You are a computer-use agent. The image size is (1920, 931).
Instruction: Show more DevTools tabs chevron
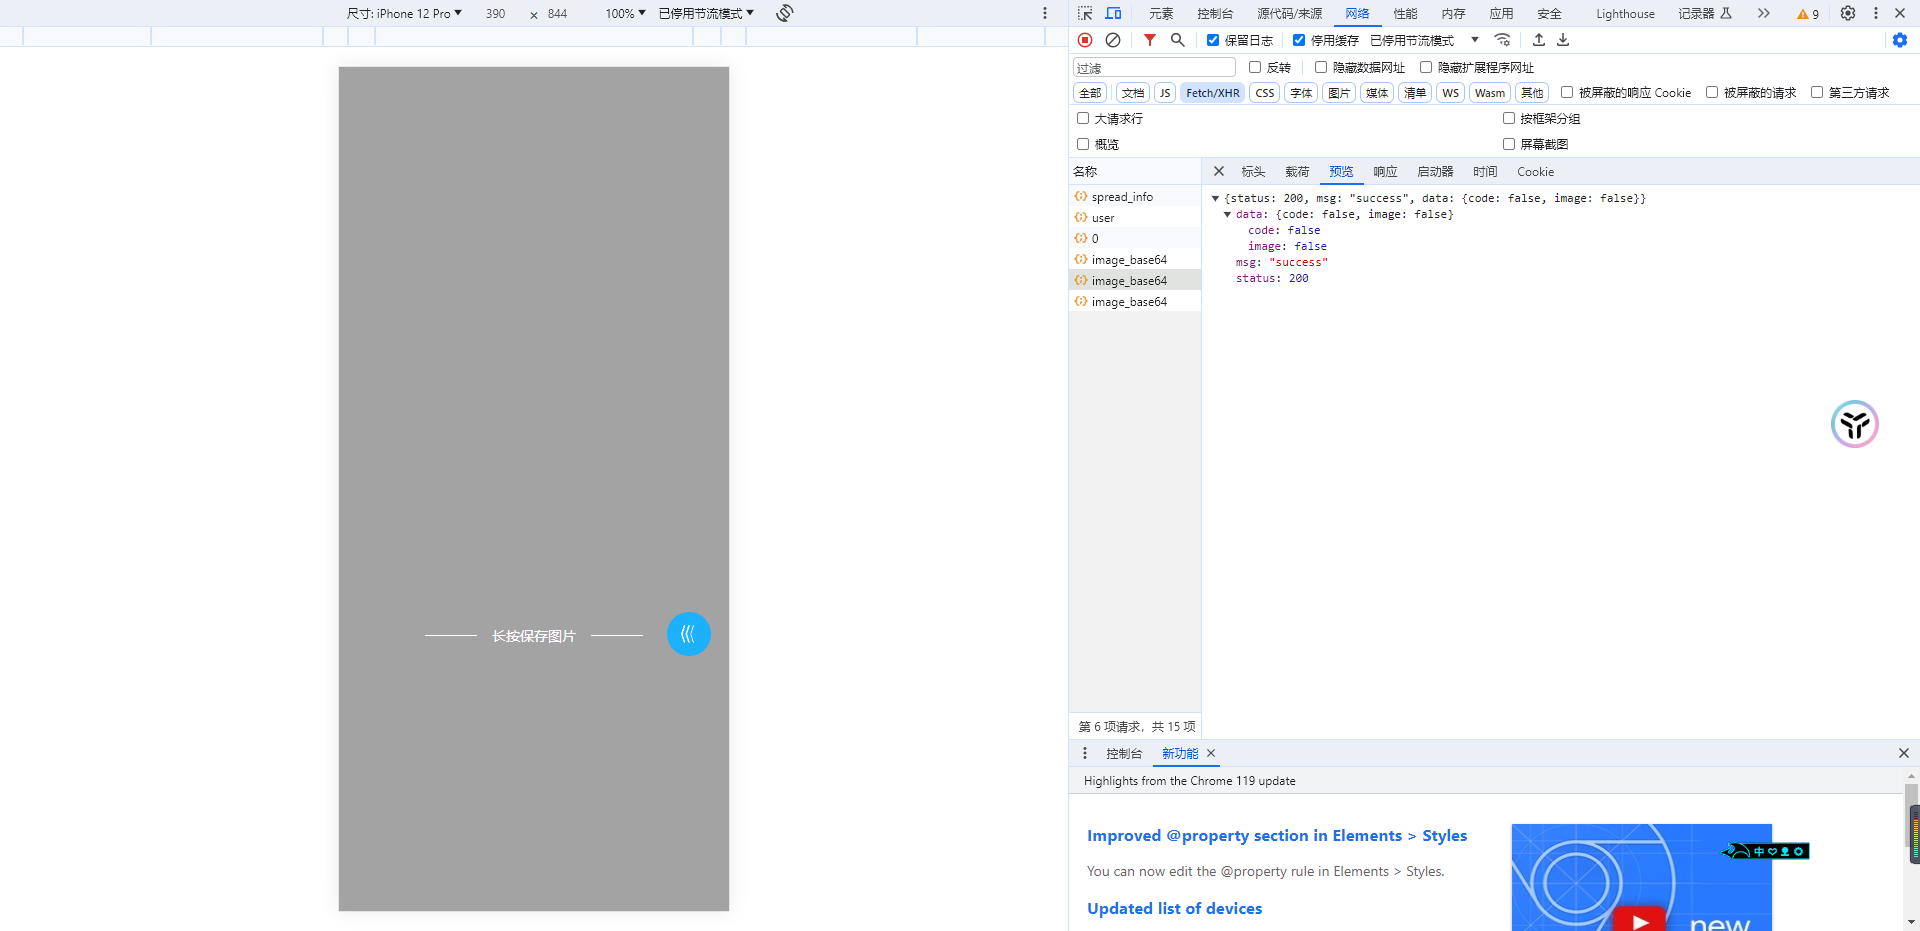(1764, 13)
